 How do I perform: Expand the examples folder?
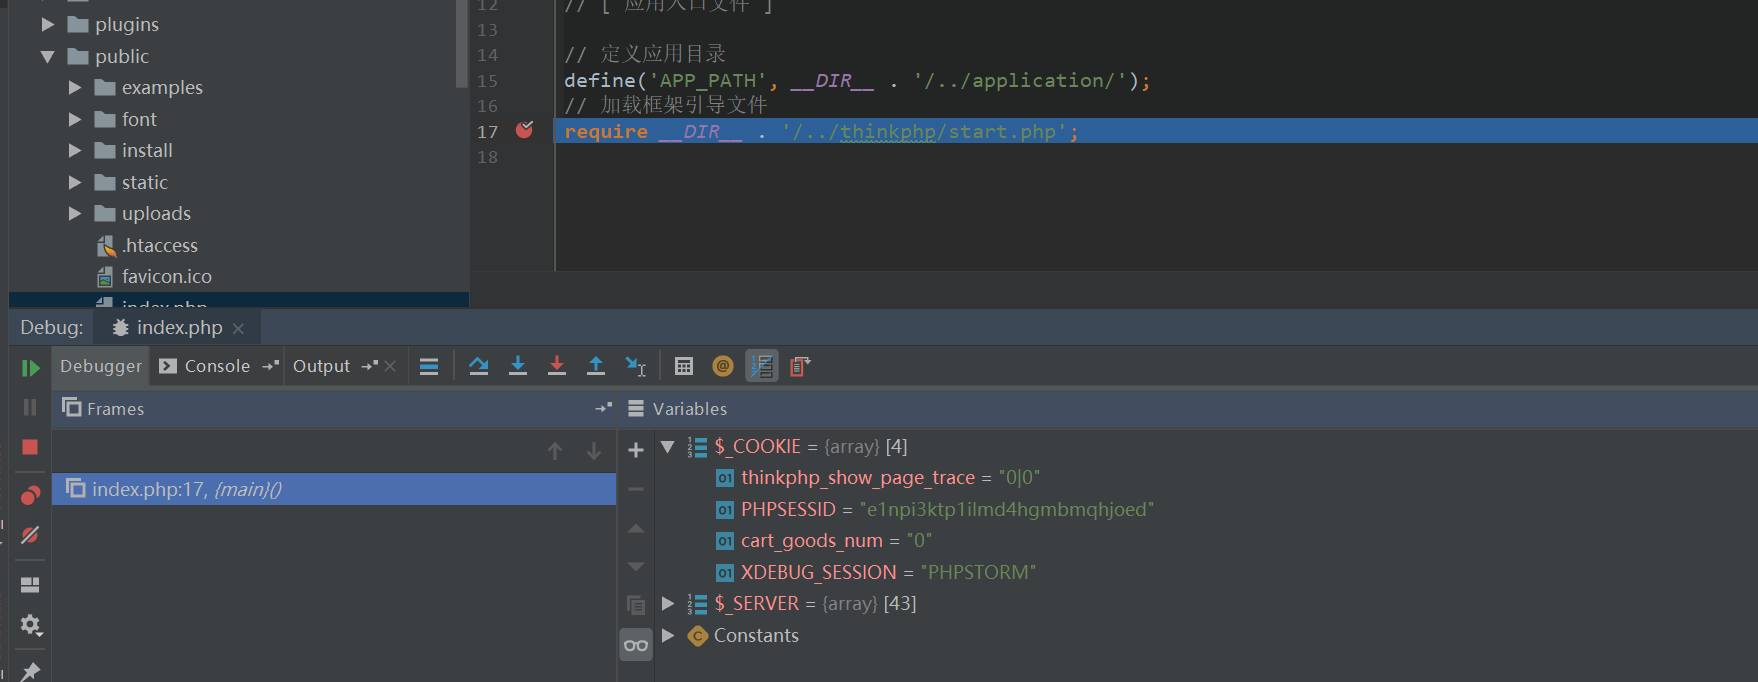tap(74, 88)
